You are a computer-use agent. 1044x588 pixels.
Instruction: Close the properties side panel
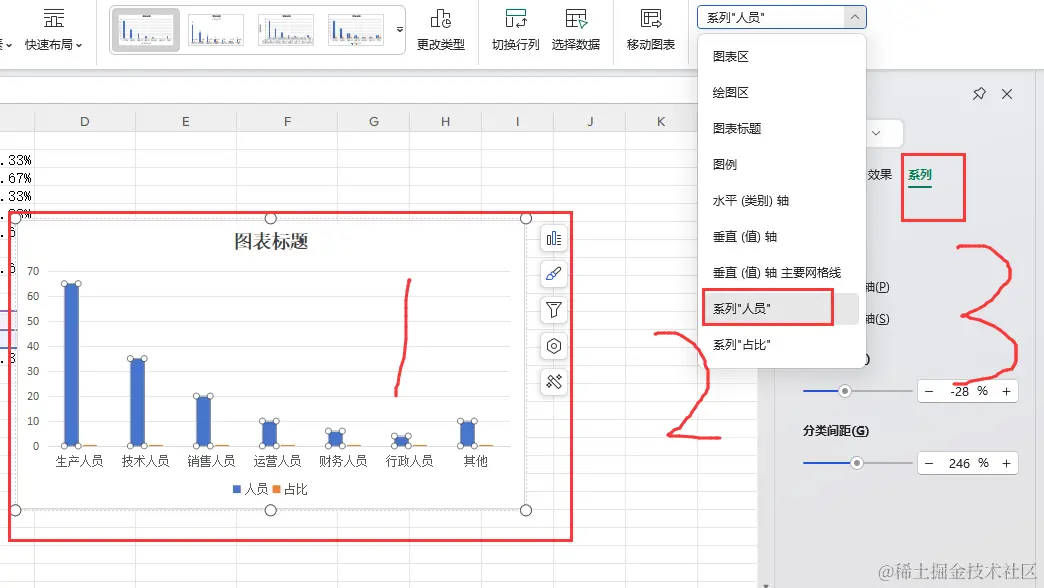tap(1007, 94)
